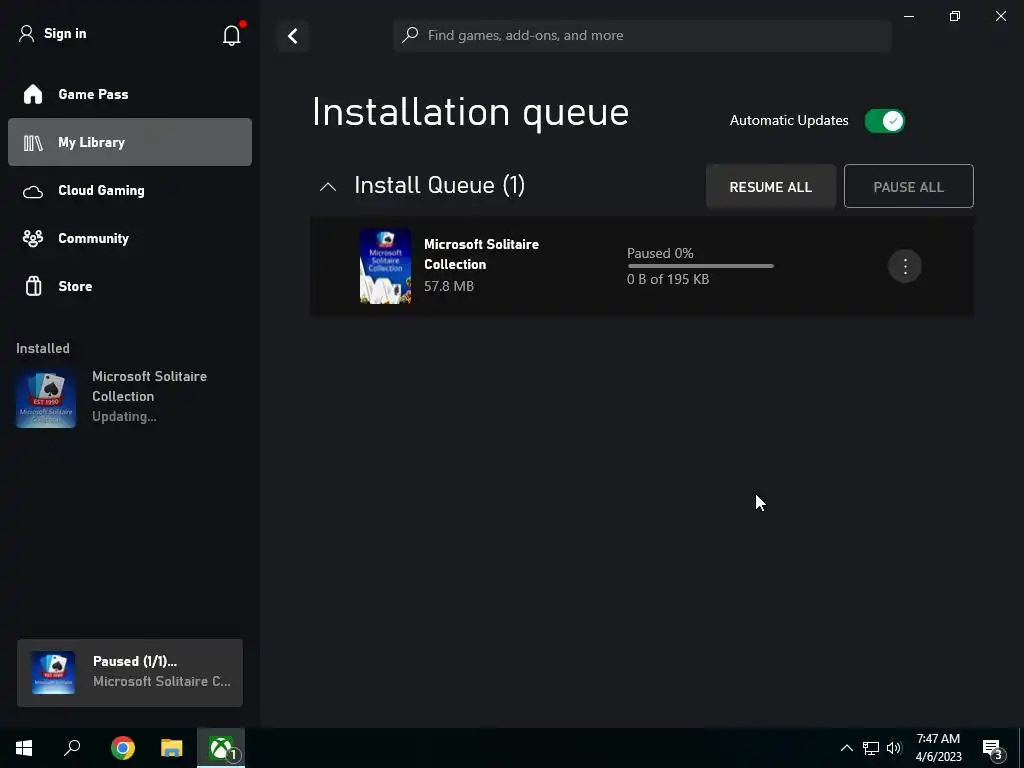Click the network tray icon

pos(871,748)
